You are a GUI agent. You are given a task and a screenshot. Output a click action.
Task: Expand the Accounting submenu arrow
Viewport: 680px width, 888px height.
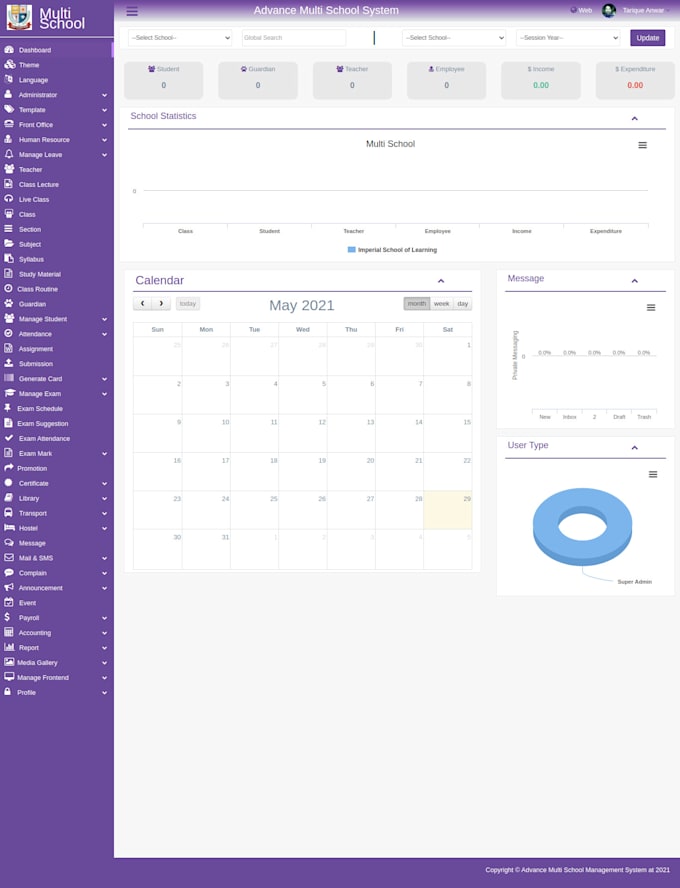[105, 633]
